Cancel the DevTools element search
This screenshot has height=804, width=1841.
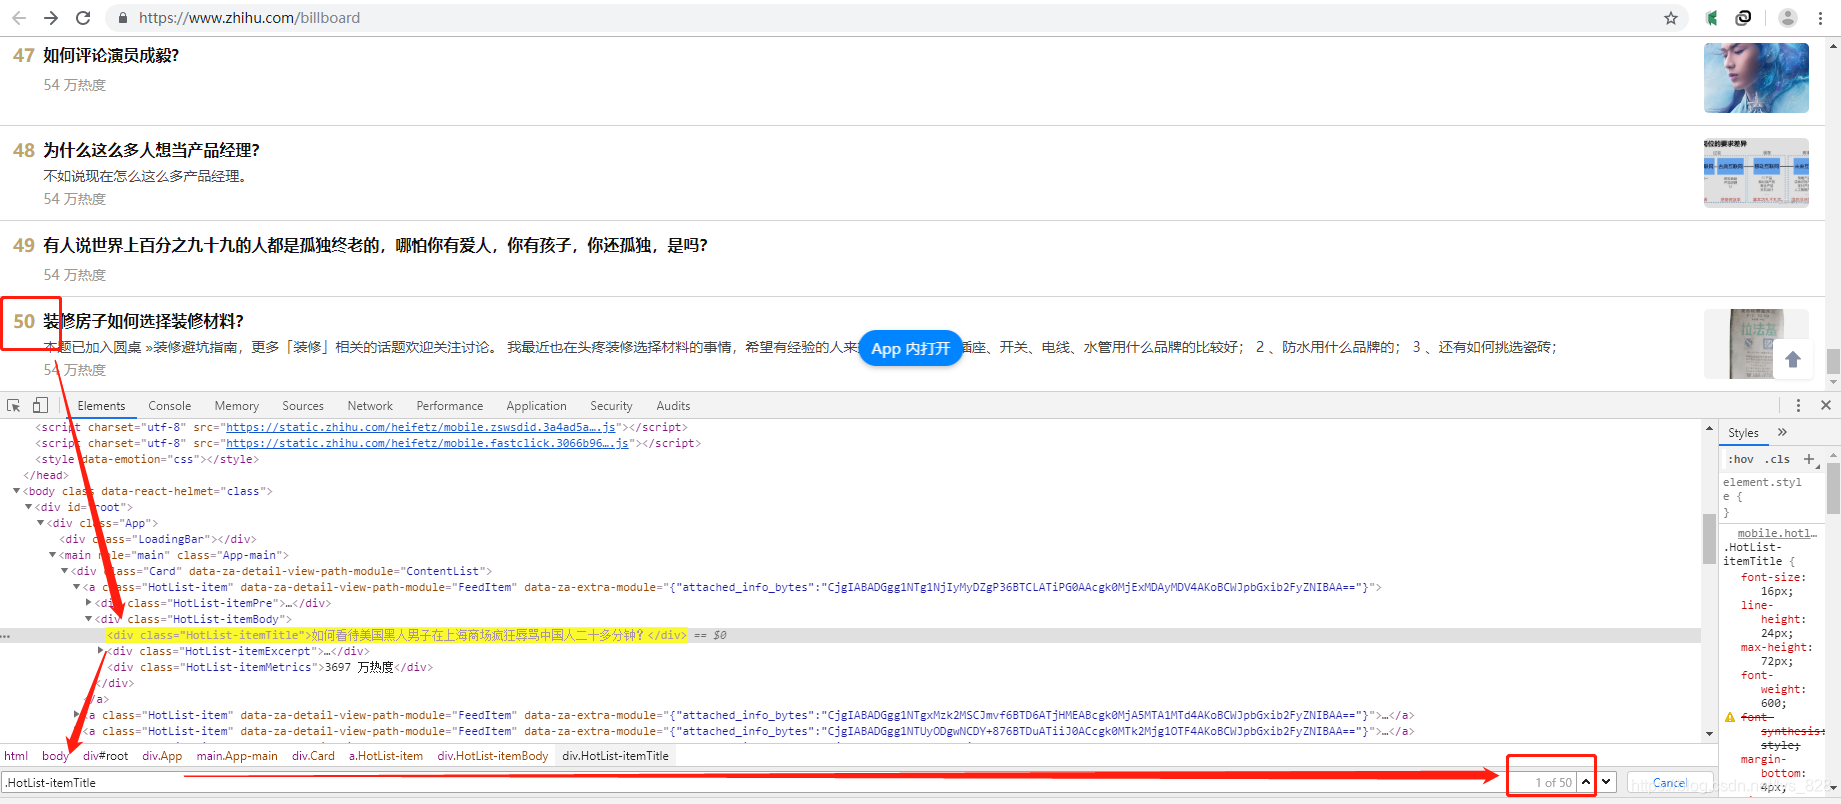click(1670, 783)
